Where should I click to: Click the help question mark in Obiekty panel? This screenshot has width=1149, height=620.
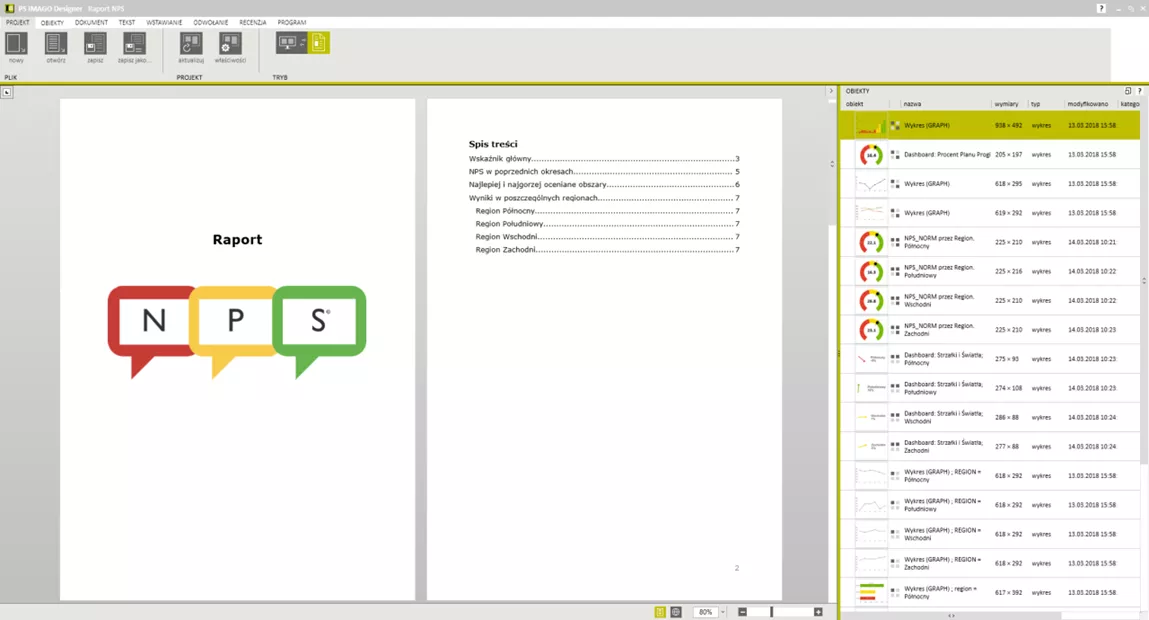[x=1139, y=91]
